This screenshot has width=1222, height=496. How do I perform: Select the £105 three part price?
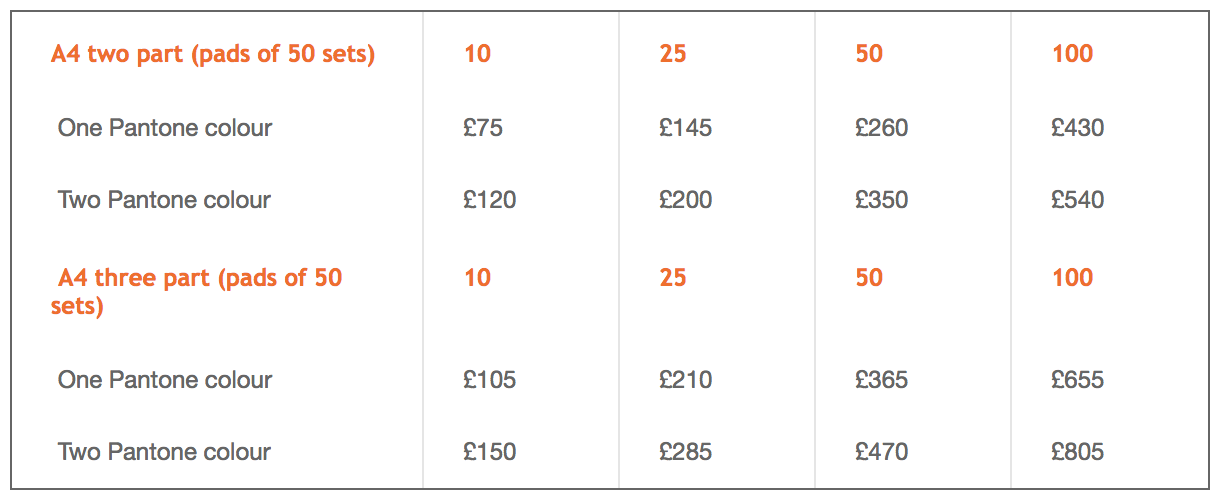490,380
